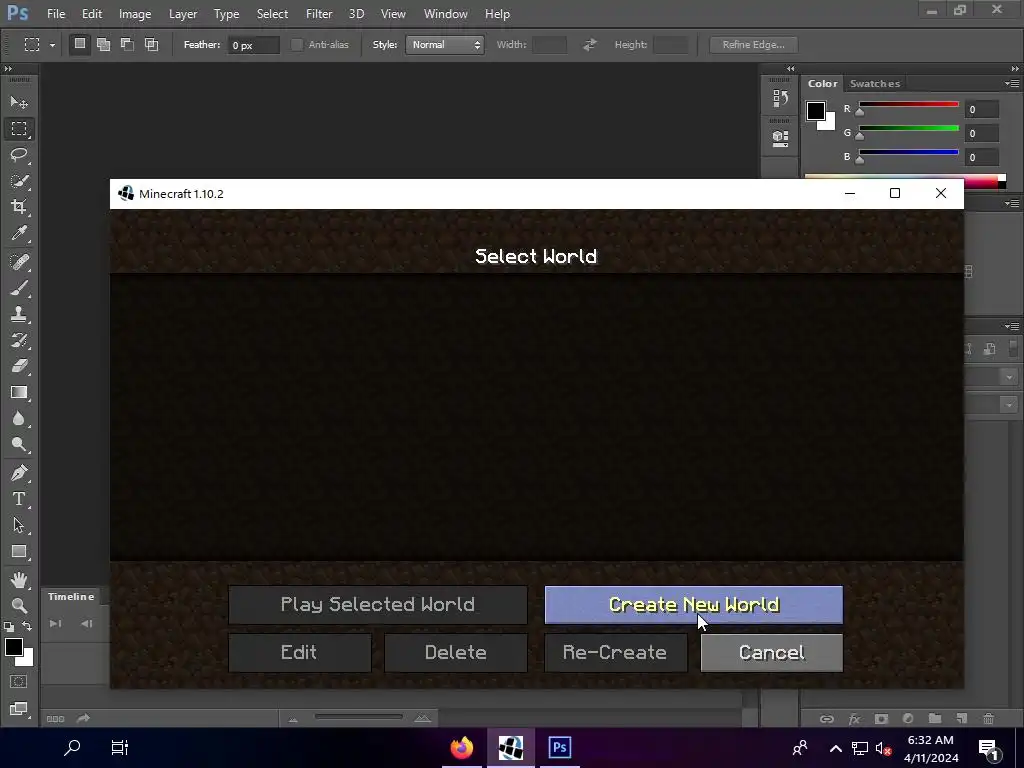
Task: Select the Blur tool
Action: [19, 419]
